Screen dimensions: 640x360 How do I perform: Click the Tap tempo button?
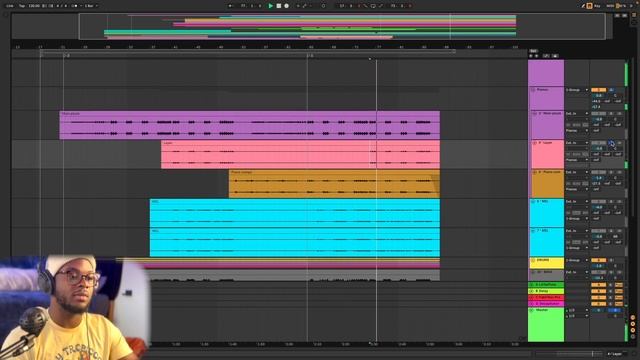coord(22,6)
